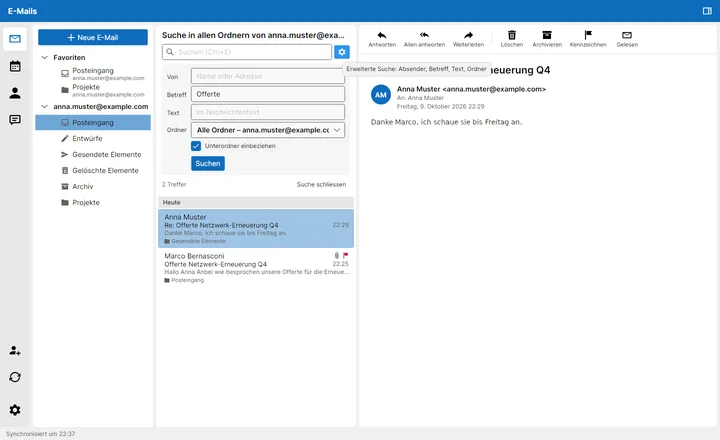The height and width of the screenshot is (440, 720).
Task: Click the Betreff field containing Offerte
Action: pyautogui.click(x=268, y=94)
